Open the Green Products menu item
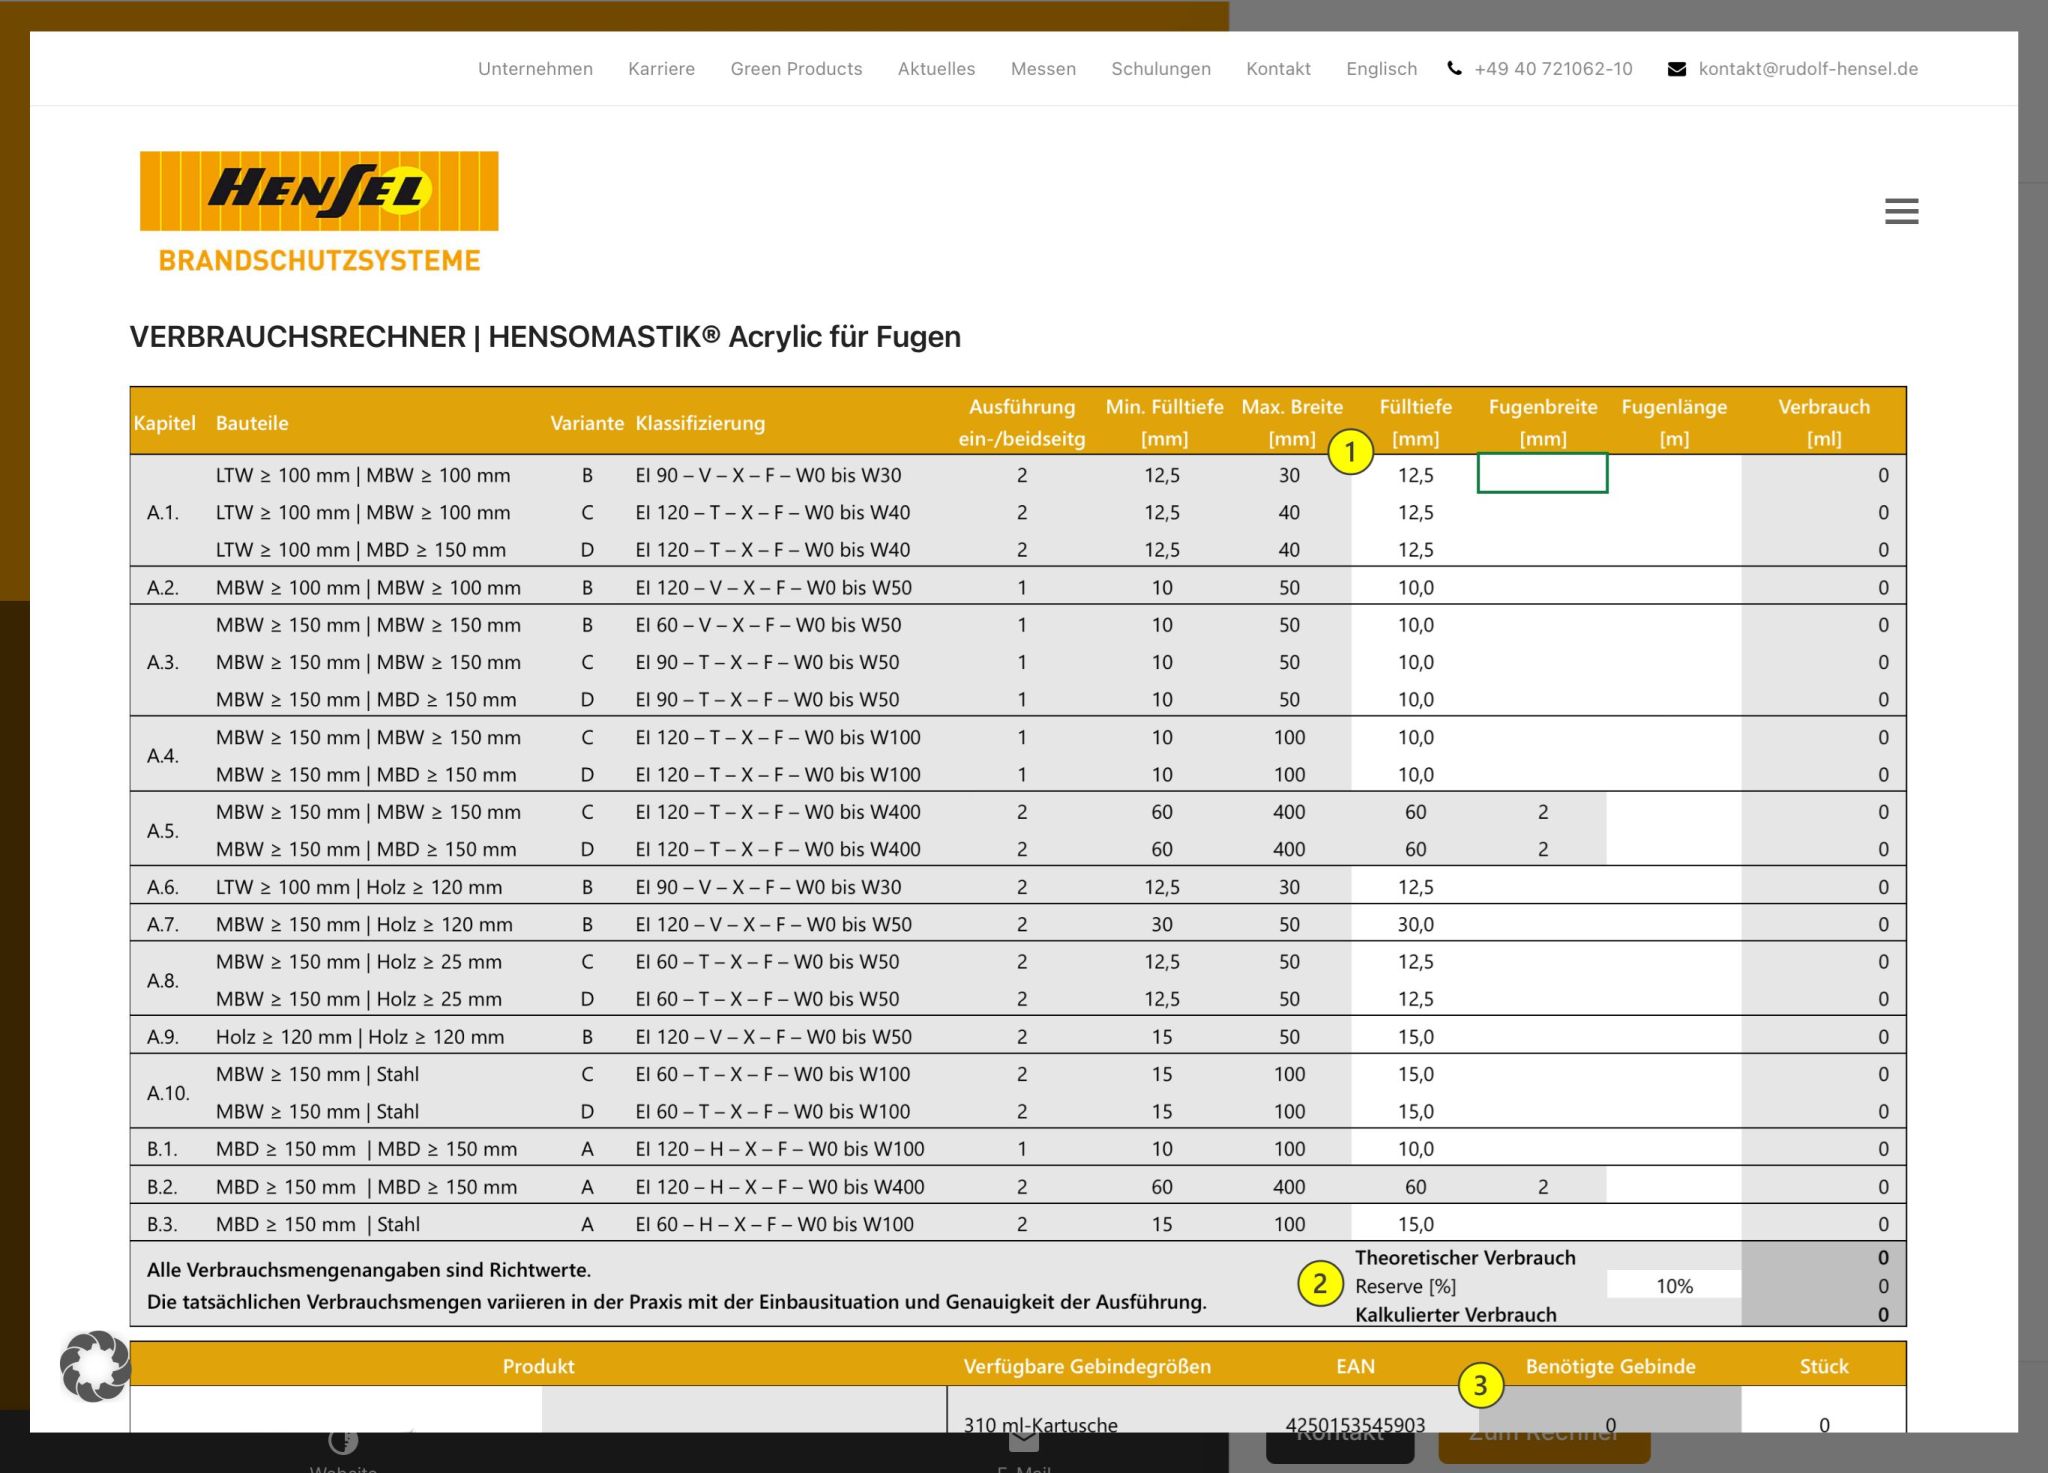 (x=796, y=69)
